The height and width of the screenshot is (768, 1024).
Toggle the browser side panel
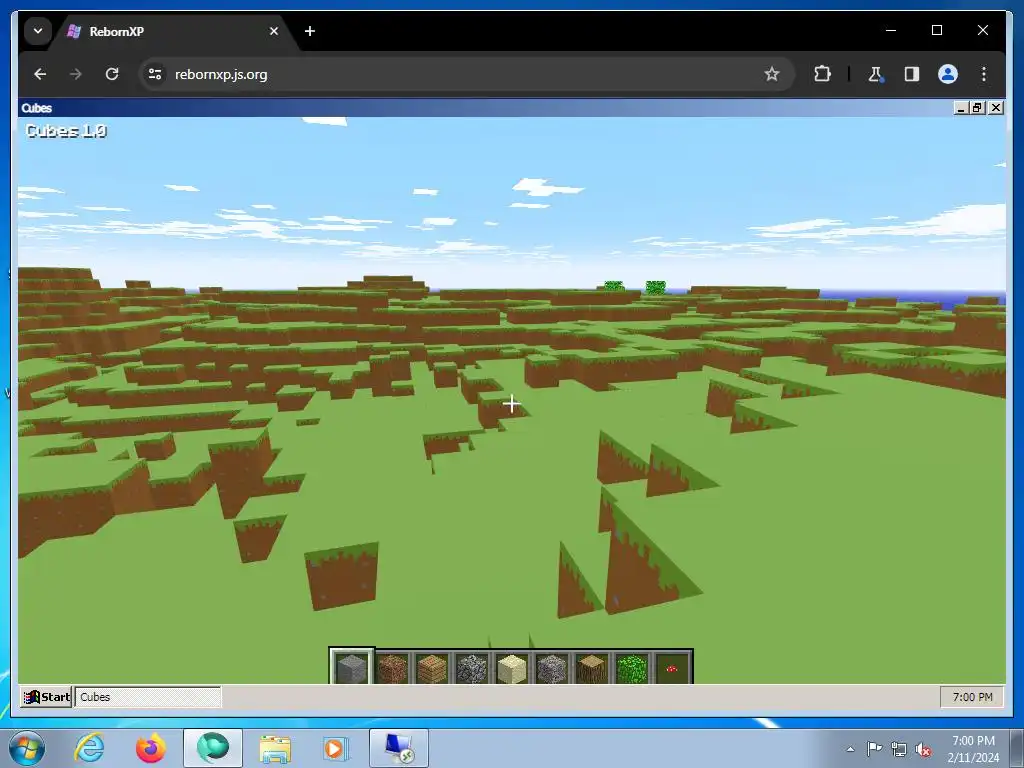(912, 74)
